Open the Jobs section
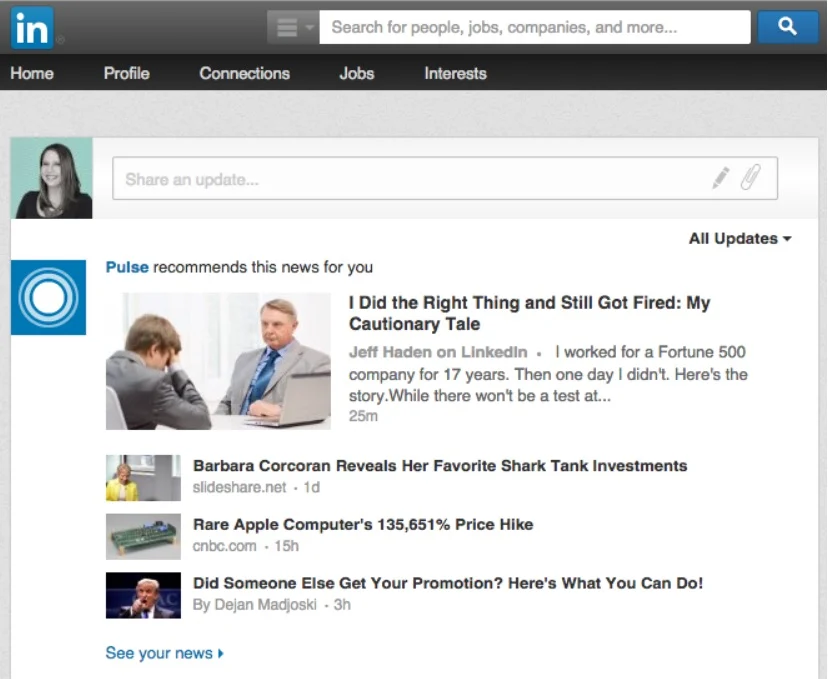 pyautogui.click(x=356, y=73)
